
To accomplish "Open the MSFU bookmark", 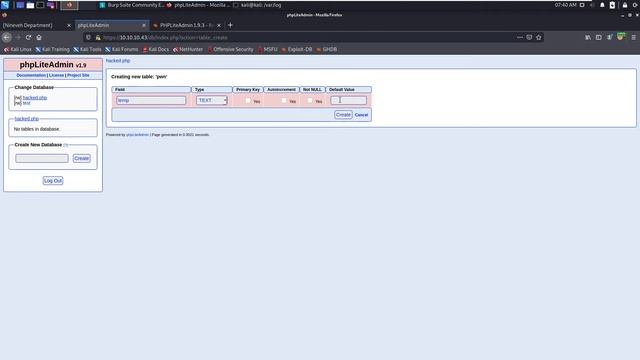I will point(268,49).
